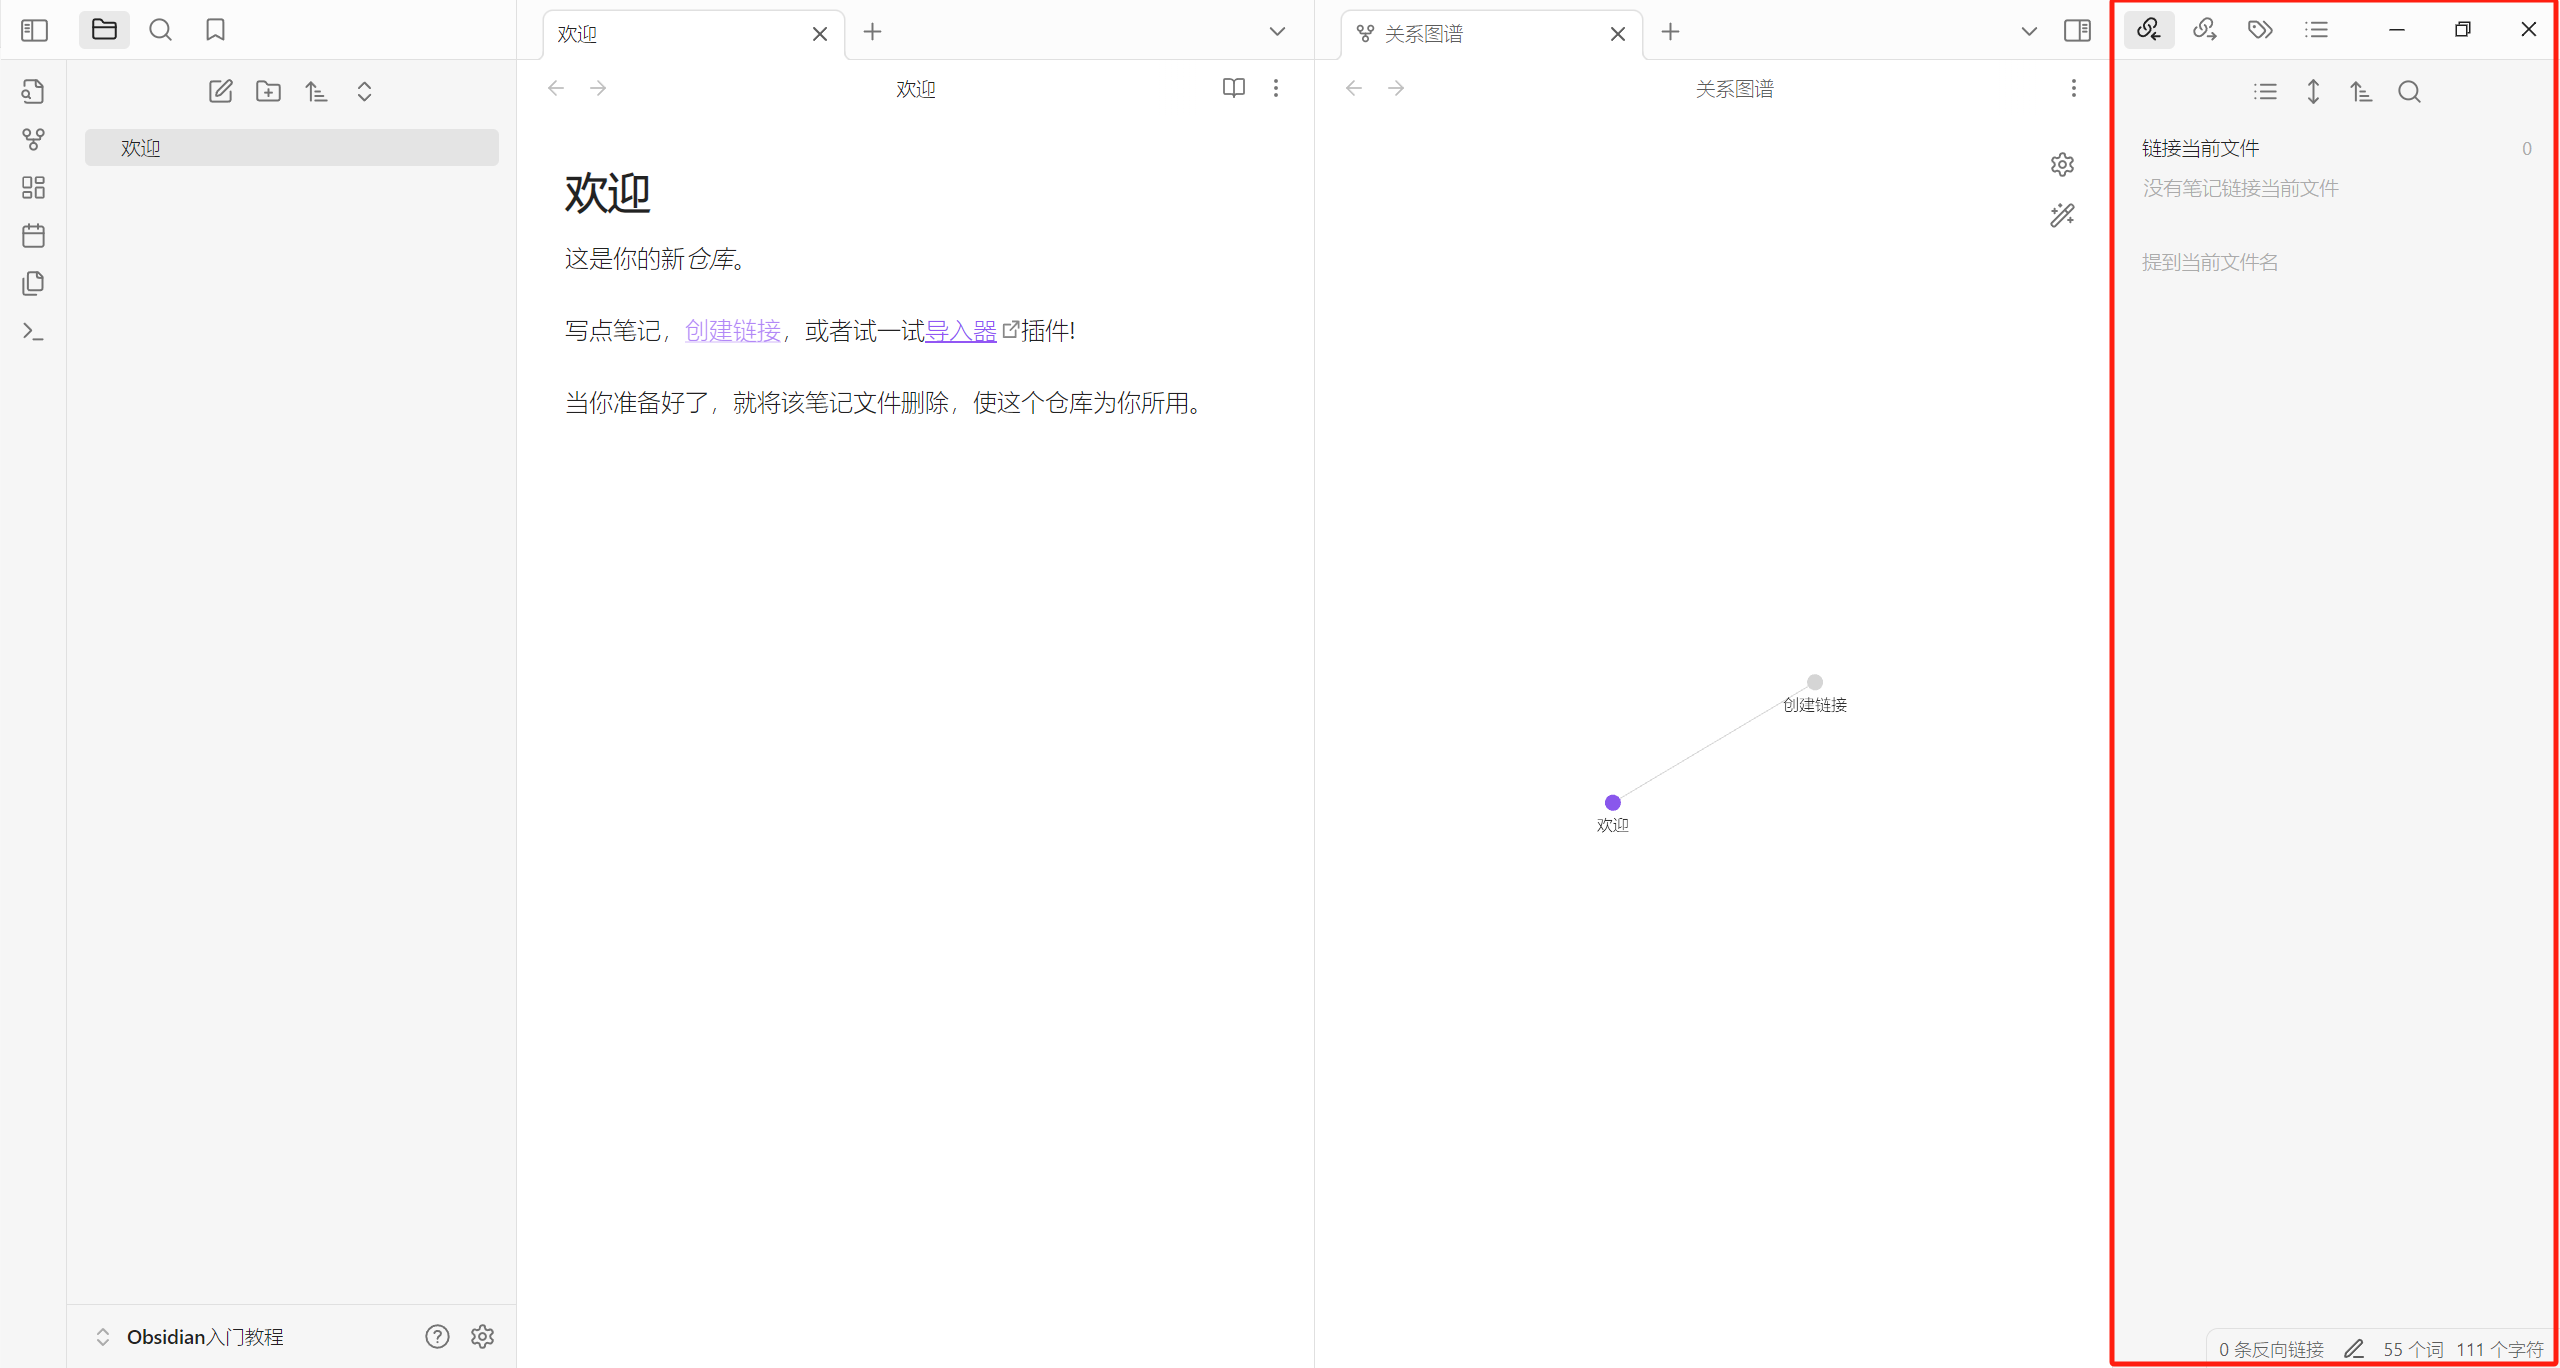Open today's daily note calendar icon

[33, 236]
